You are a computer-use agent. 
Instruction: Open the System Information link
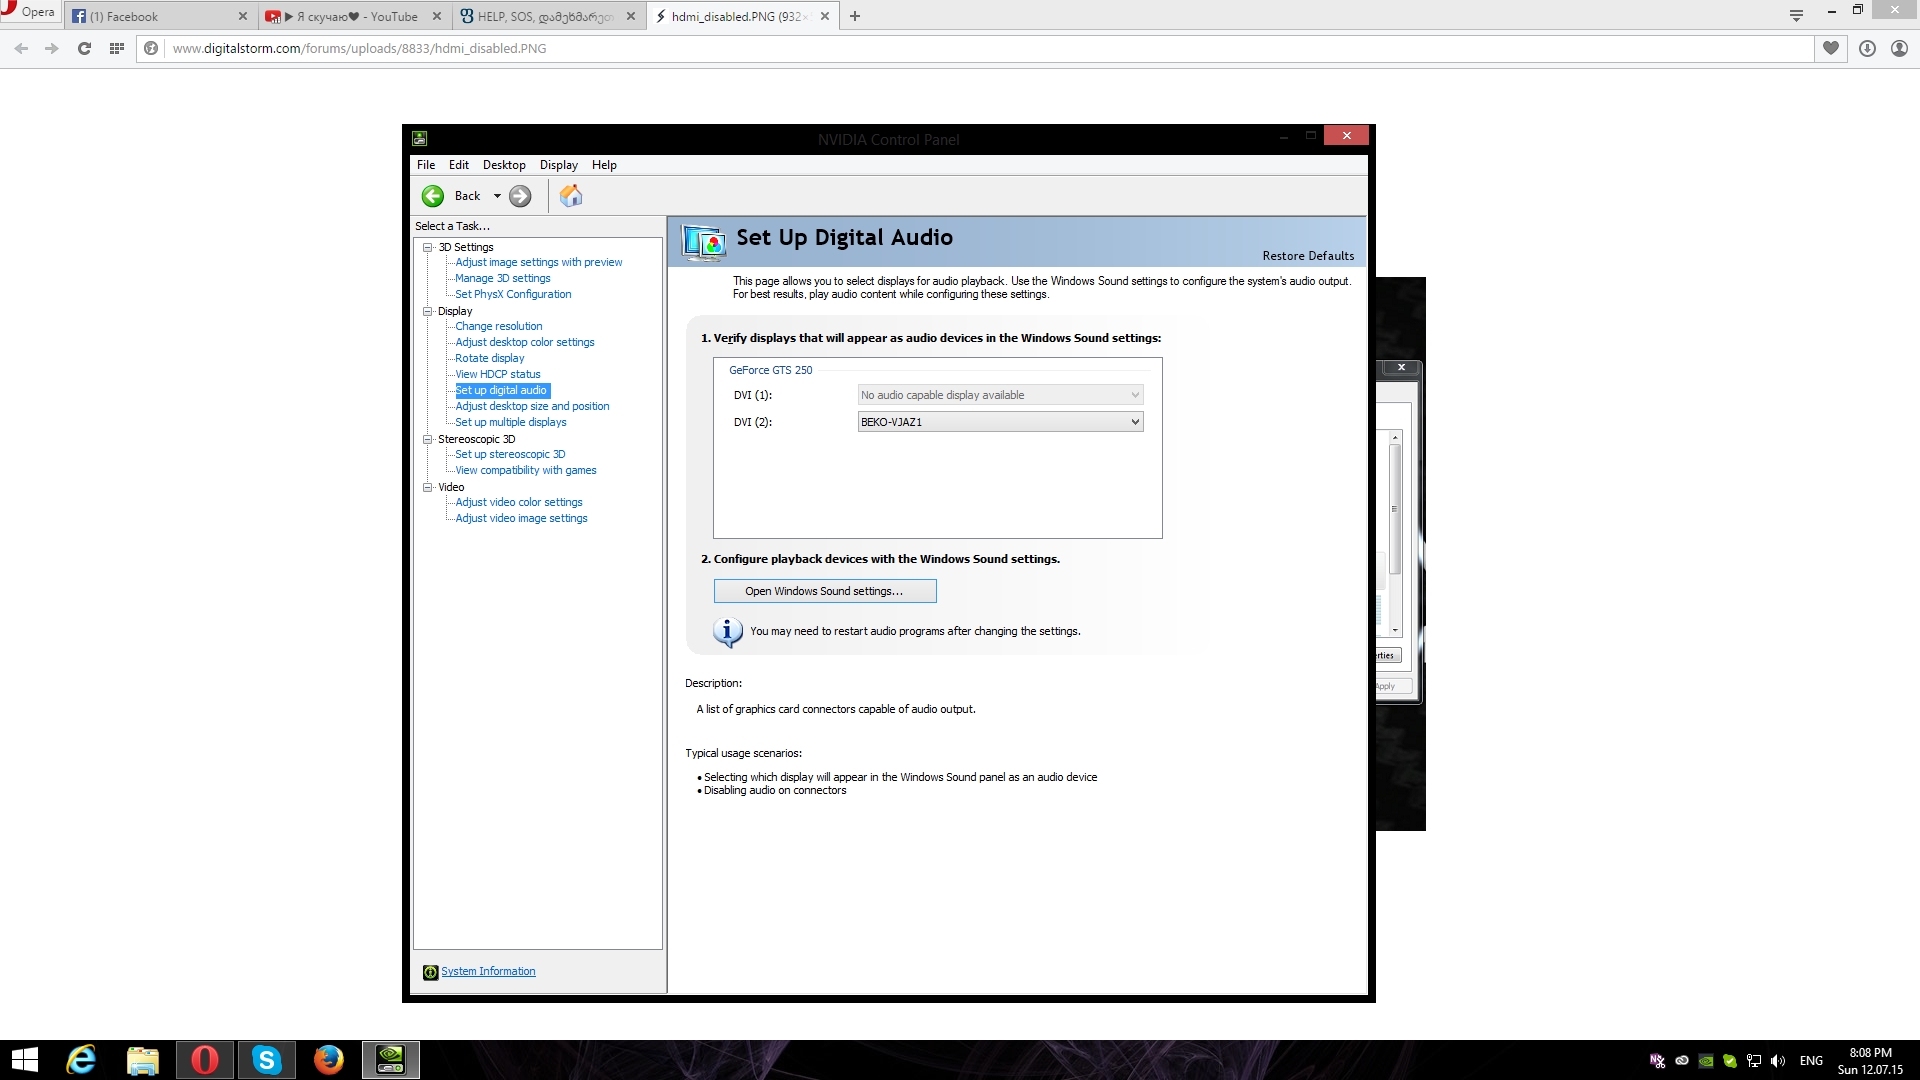click(488, 971)
